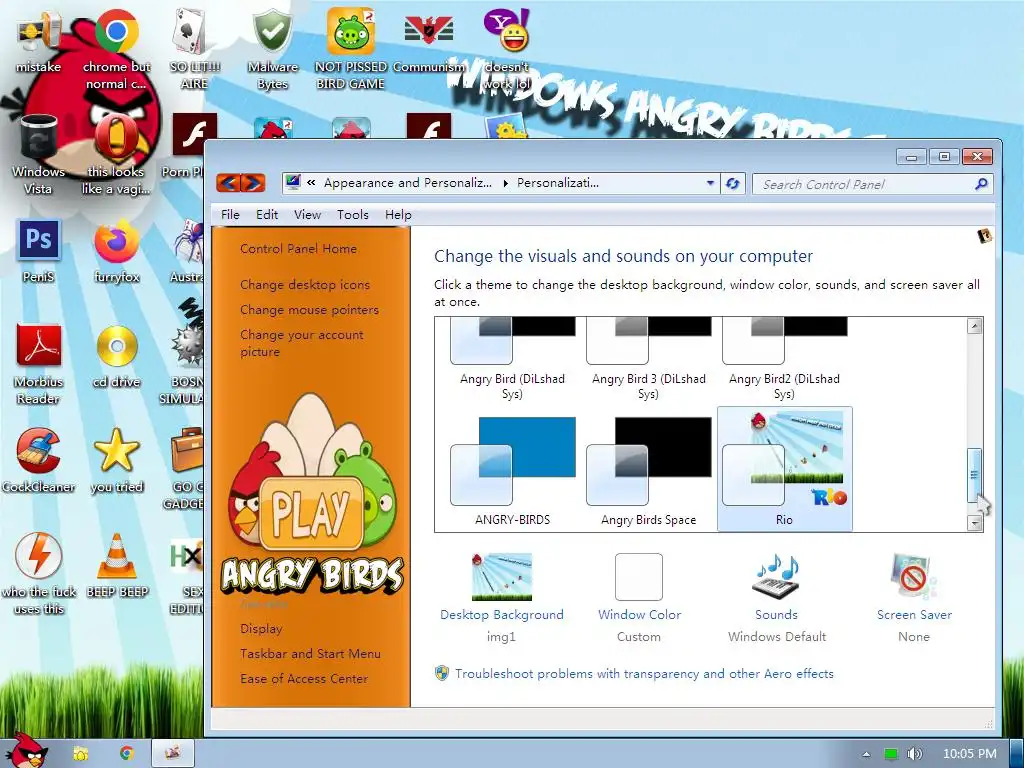Image resolution: width=1024 pixels, height=768 pixels.
Task: Go back with the left navigation arrow
Action: pos(228,183)
